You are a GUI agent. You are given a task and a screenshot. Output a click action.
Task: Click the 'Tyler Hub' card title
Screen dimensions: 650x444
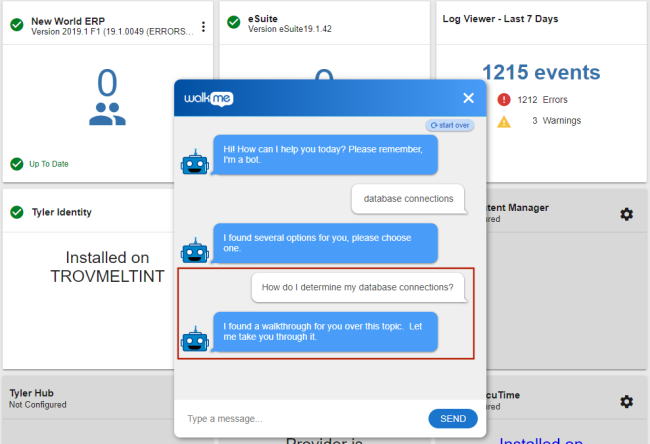pos(32,393)
